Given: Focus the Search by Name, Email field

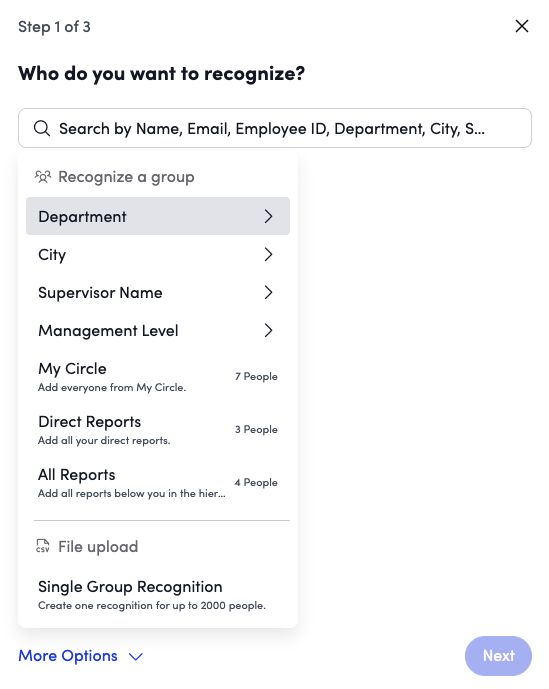Looking at the screenshot, I should click(x=275, y=128).
